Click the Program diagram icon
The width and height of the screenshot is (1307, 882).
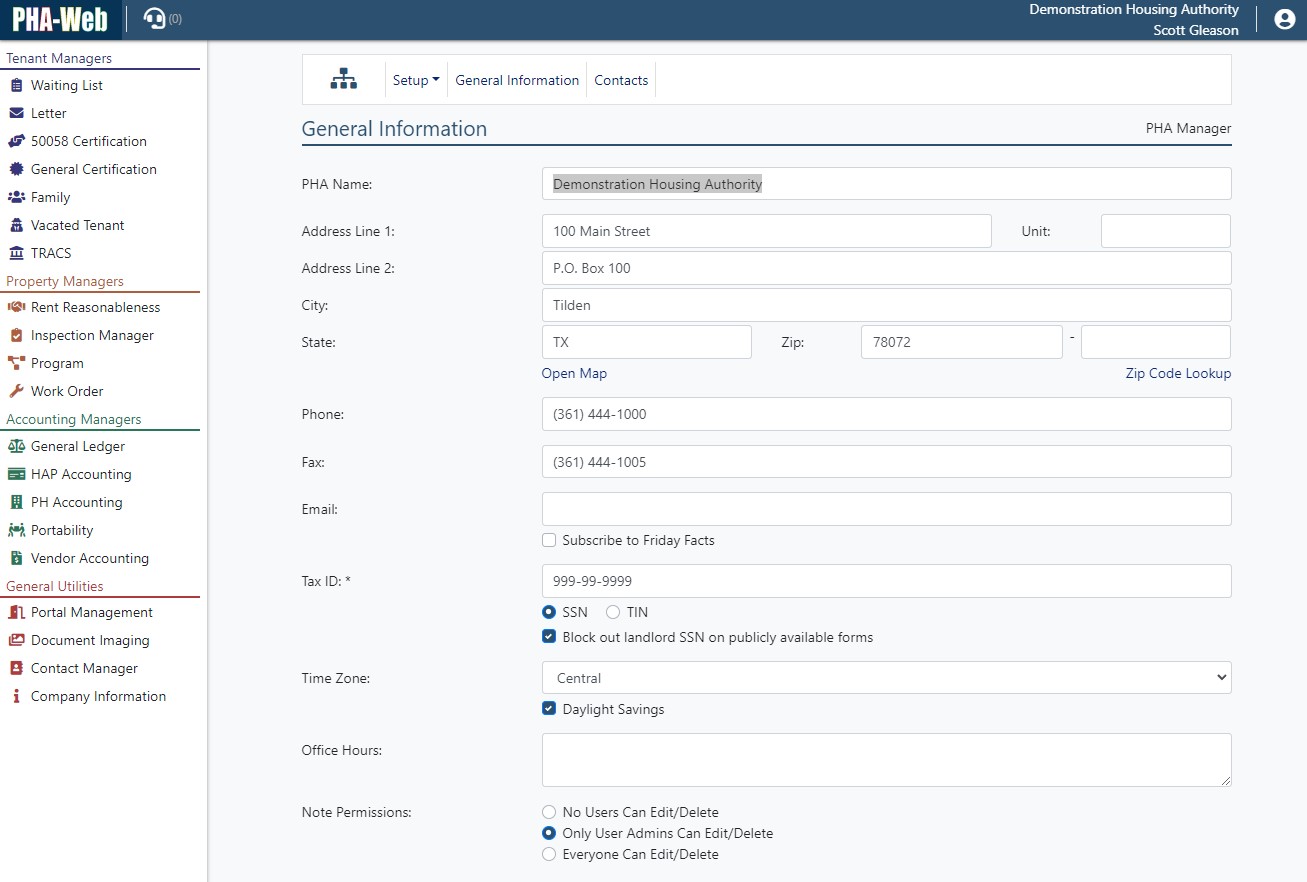[16, 364]
